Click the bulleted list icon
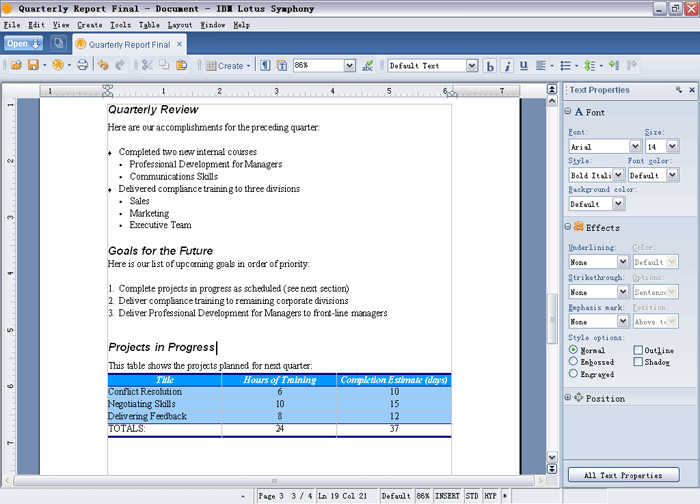The width and height of the screenshot is (700, 504). pos(566,66)
